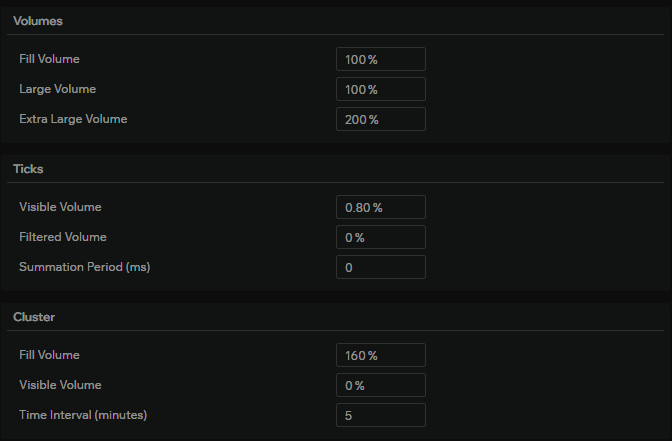Click the Cluster Fill Volume 160% field

[x=380, y=355]
